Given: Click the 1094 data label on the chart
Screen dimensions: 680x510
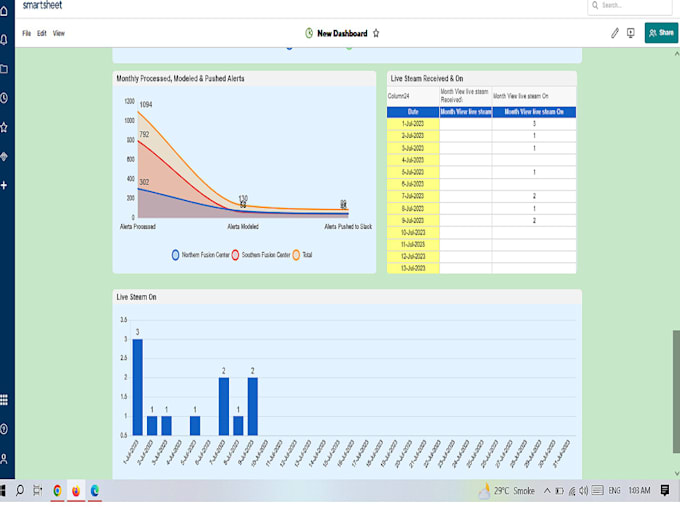Looking at the screenshot, I should [146, 105].
